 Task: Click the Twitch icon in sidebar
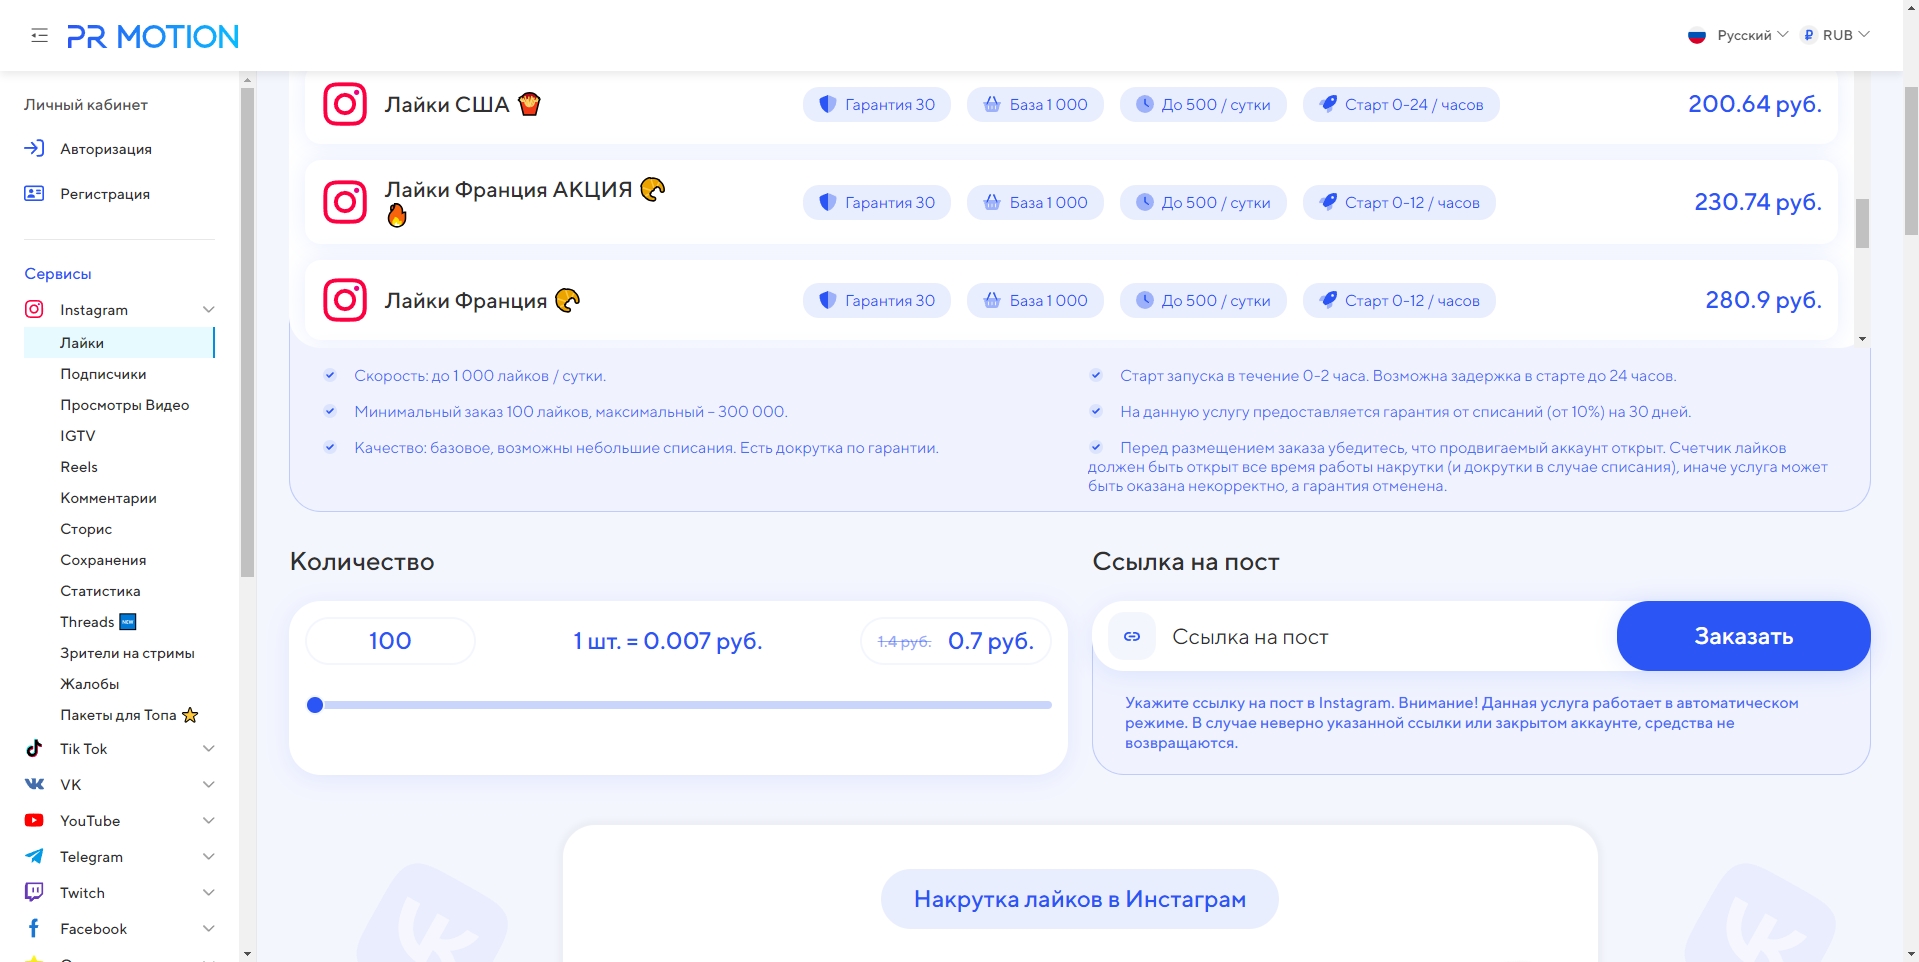coord(34,892)
